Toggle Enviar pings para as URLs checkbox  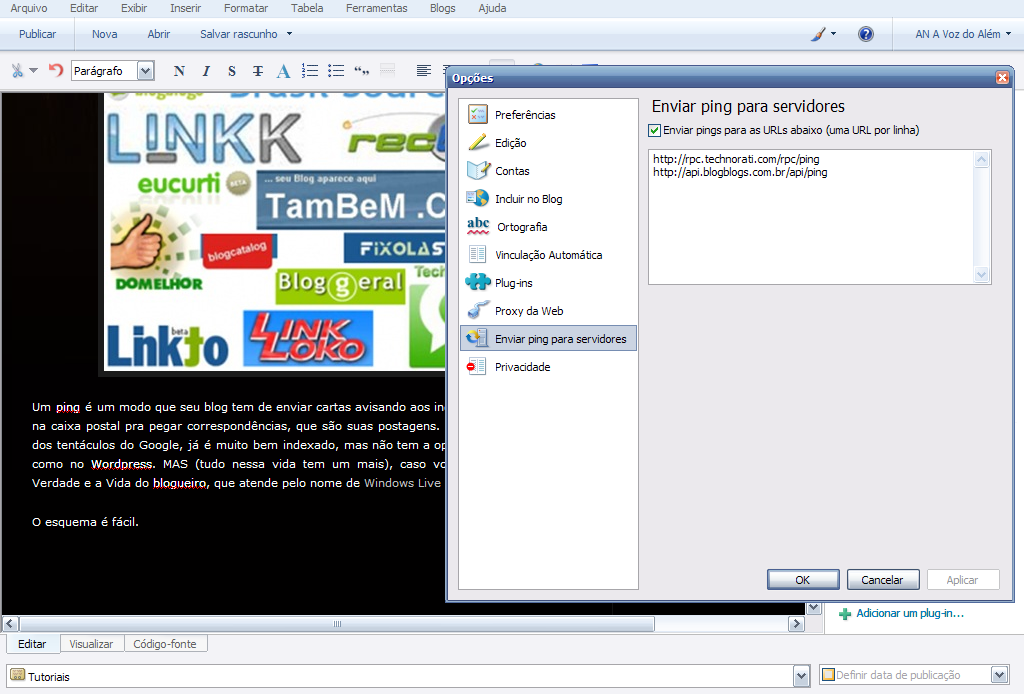pos(654,131)
